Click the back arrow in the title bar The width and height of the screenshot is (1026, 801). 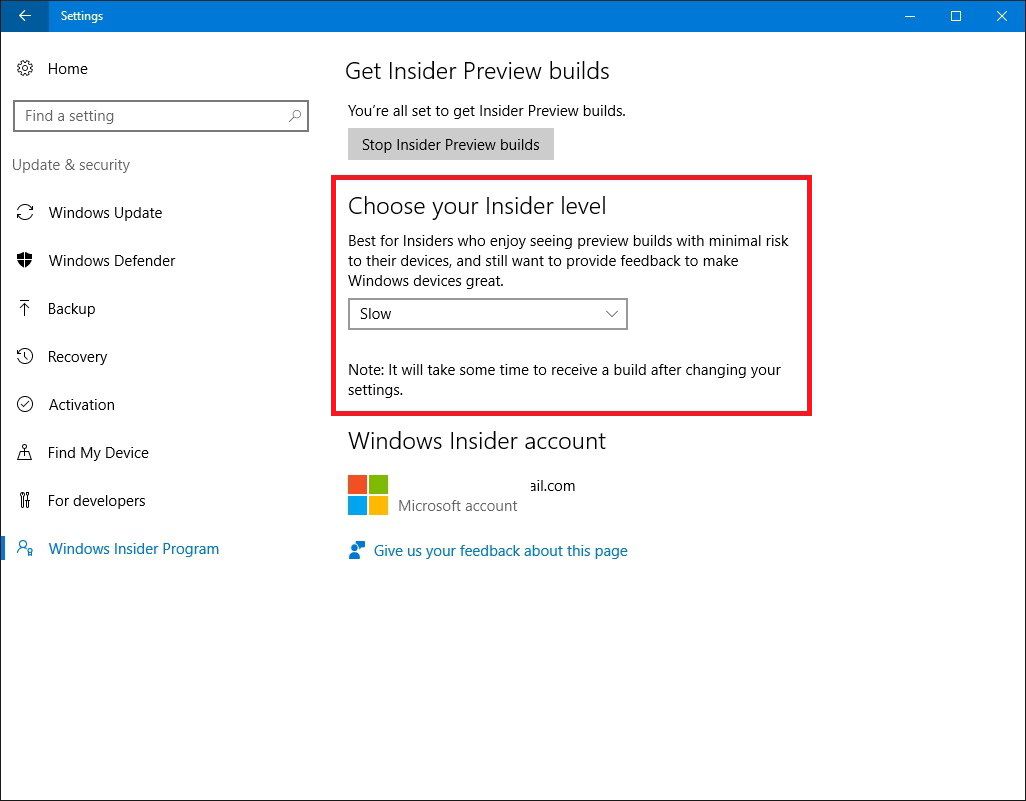(25, 16)
